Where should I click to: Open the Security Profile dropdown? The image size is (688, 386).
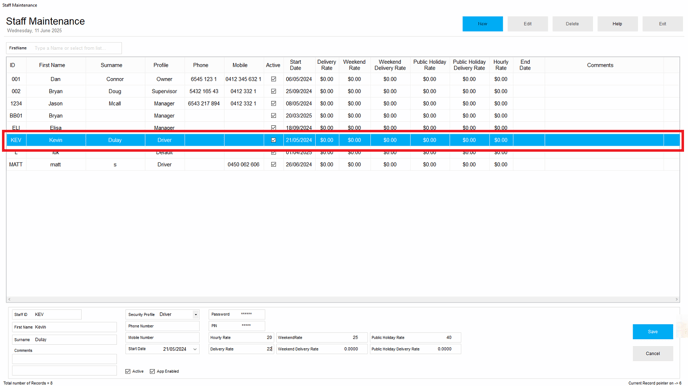coord(196,315)
